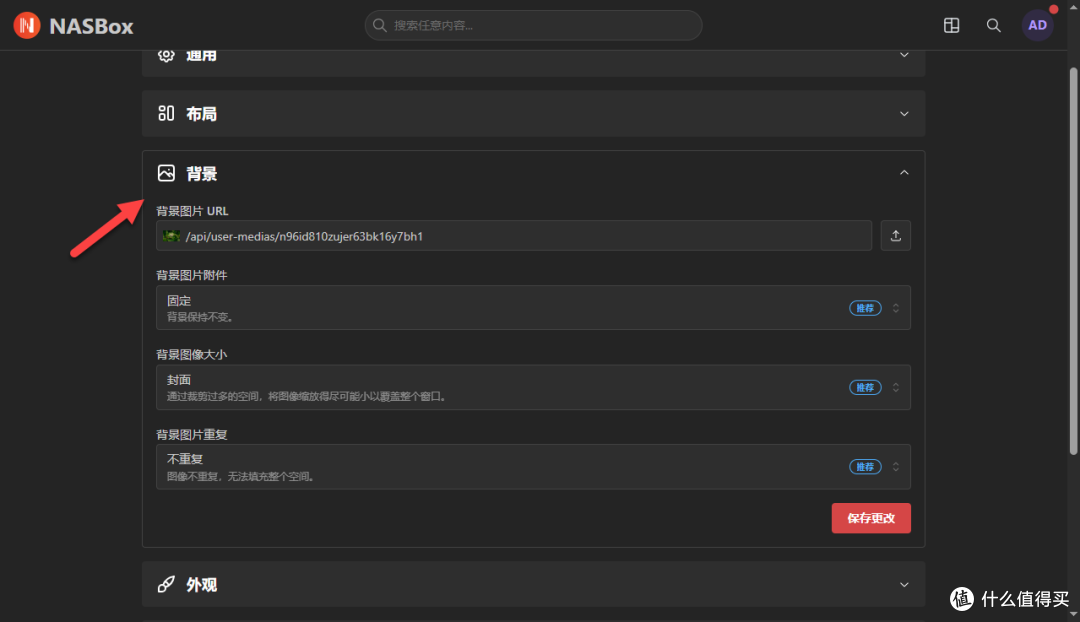Expand the 布局 section
Screen dimensions: 1080x622
(x=533, y=114)
